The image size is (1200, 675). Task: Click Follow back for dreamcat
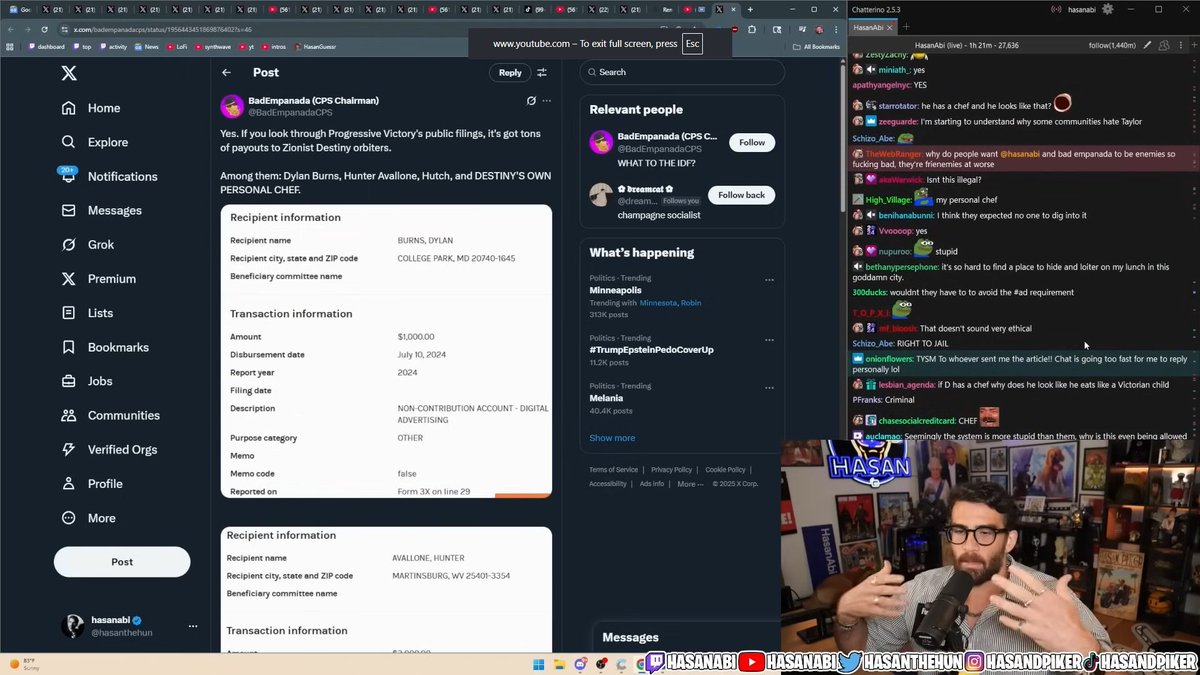pyautogui.click(x=741, y=195)
